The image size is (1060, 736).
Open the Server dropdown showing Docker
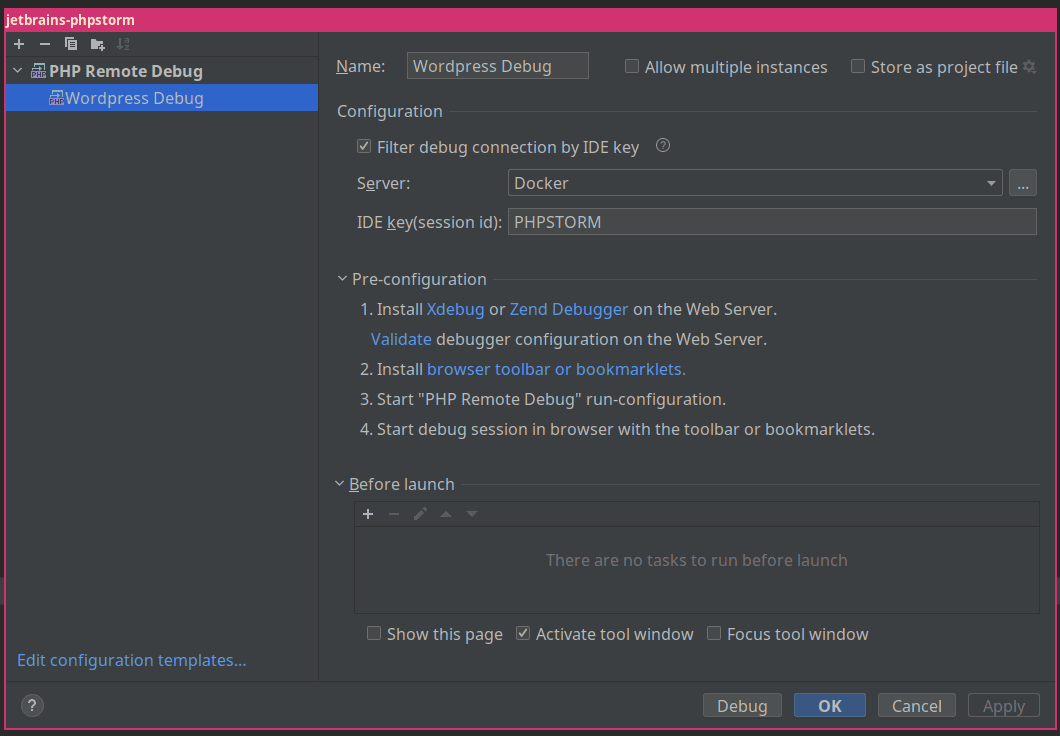[754, 182]
